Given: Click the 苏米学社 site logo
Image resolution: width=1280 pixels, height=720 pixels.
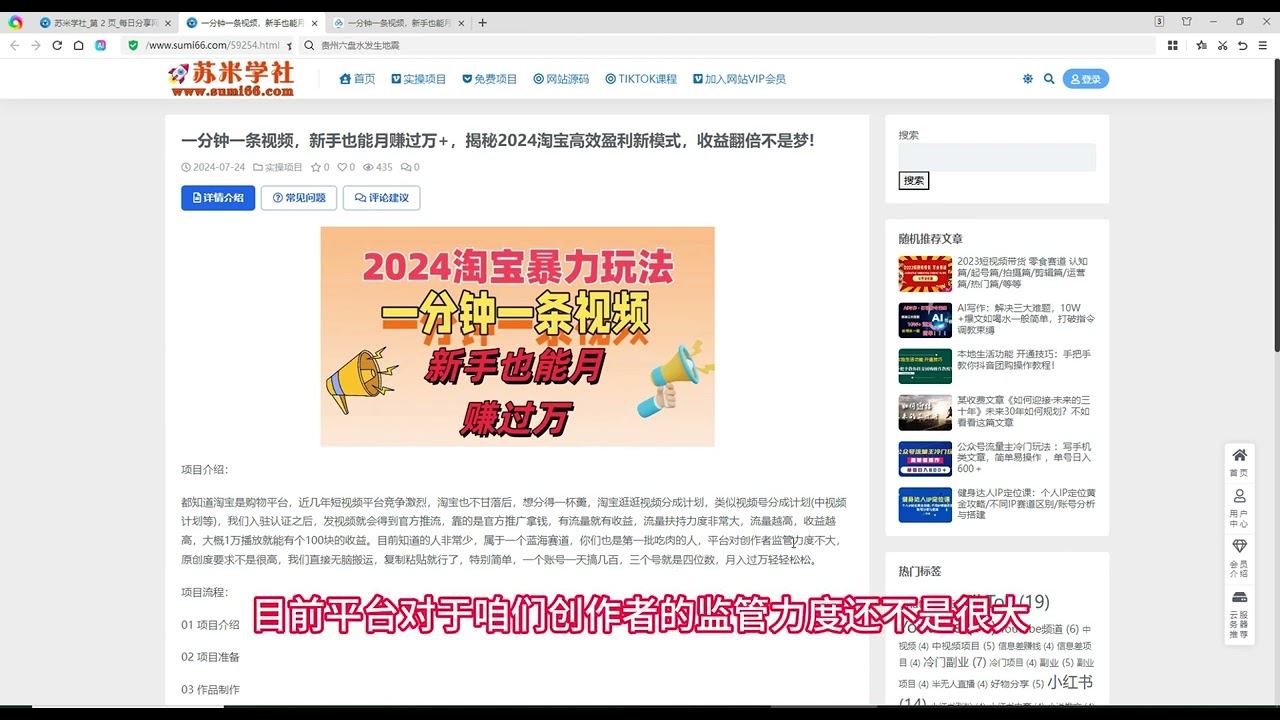Looking at the screenshot, I should pyautogui.click(x=232, y=79).
